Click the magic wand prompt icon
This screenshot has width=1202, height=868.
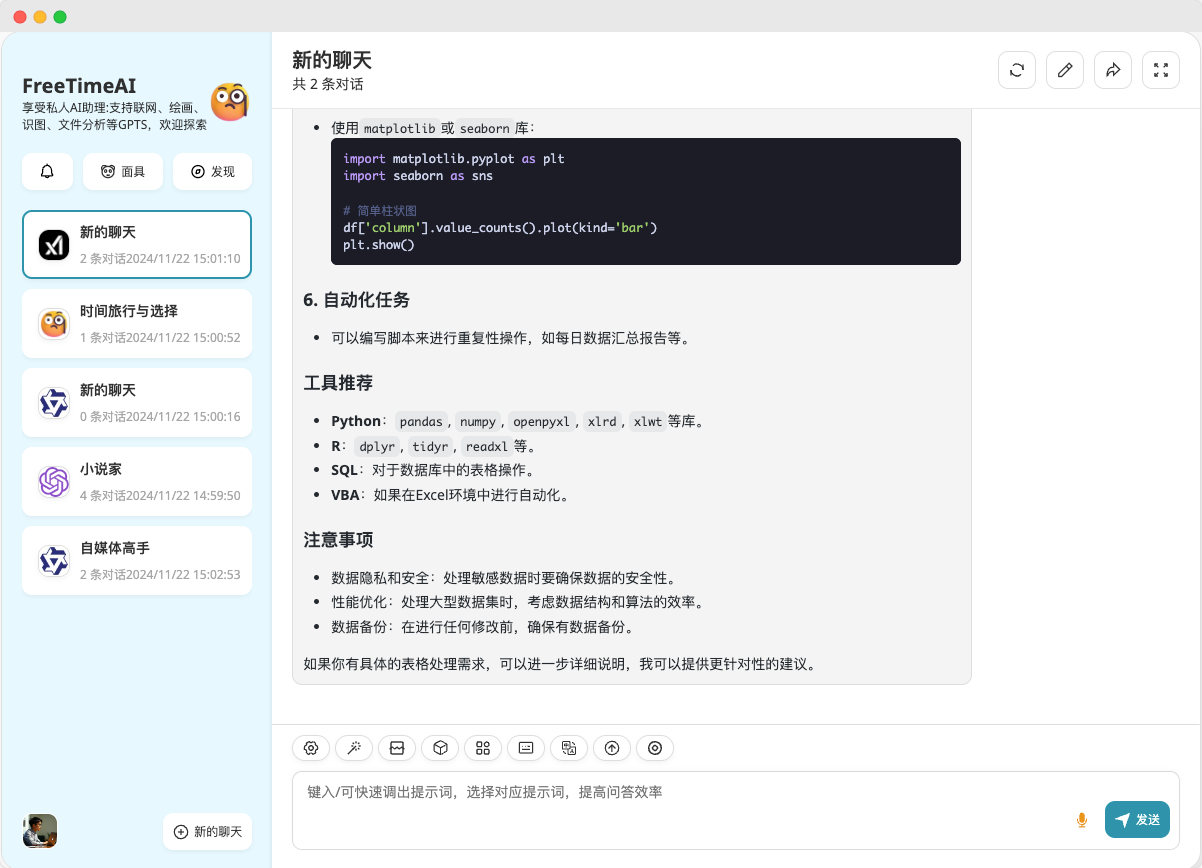pyautogui.click(x=353, y=748)
